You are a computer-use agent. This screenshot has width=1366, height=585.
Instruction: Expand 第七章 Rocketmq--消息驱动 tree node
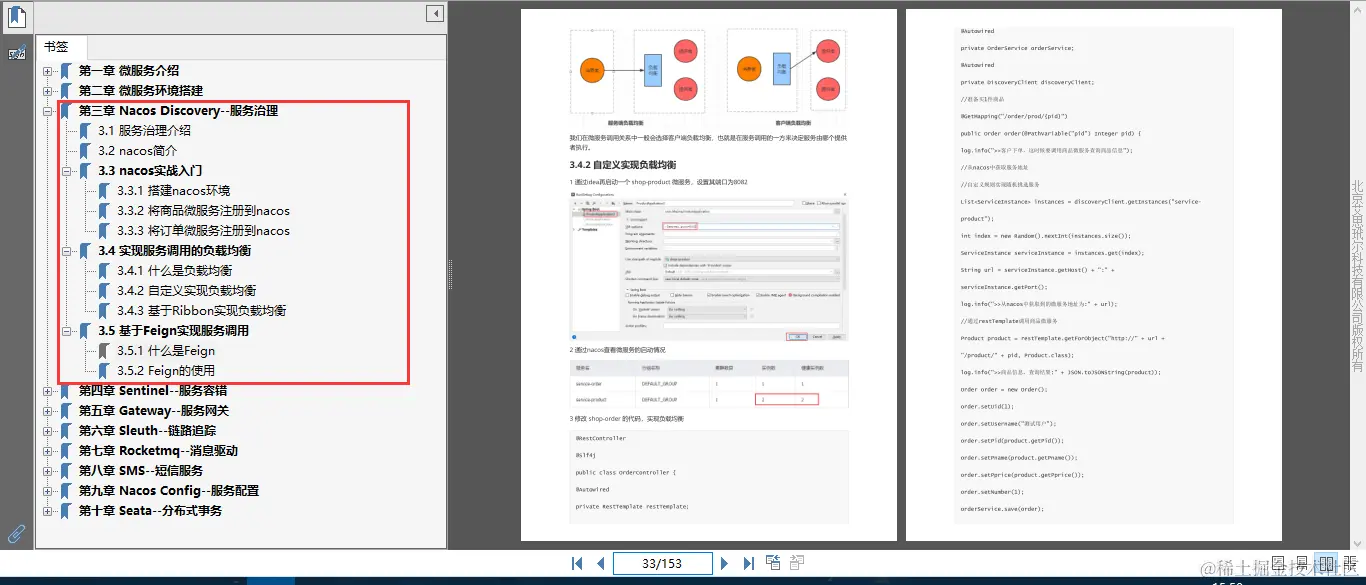[x=48, y=451]
